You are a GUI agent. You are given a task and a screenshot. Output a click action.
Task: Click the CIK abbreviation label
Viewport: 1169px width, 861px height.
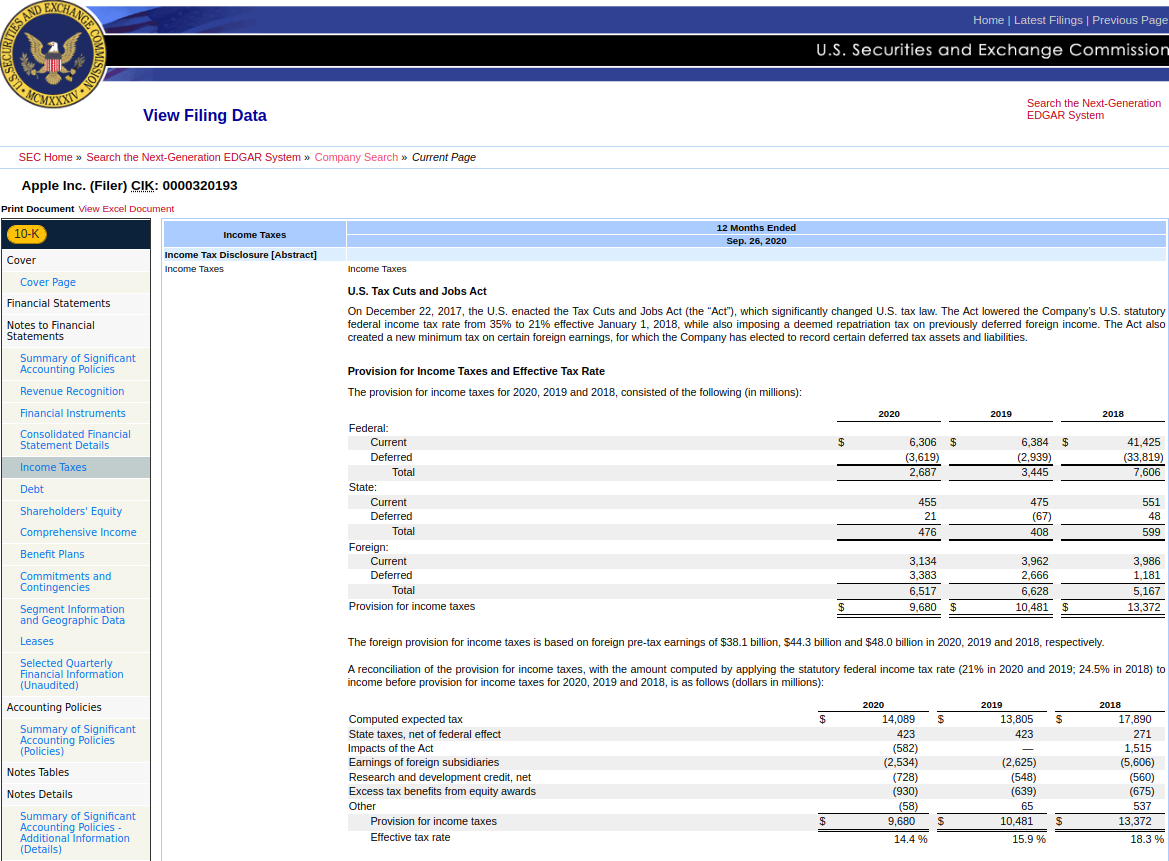pyautogui.click(x=142, y=186)
